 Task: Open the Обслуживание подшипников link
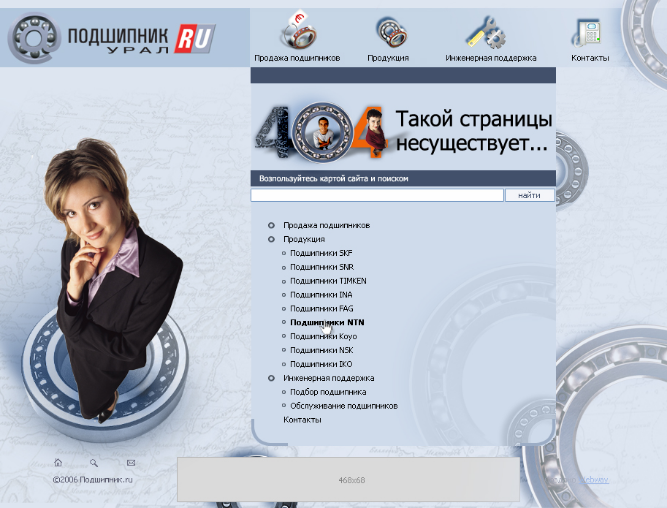point(344,406)
